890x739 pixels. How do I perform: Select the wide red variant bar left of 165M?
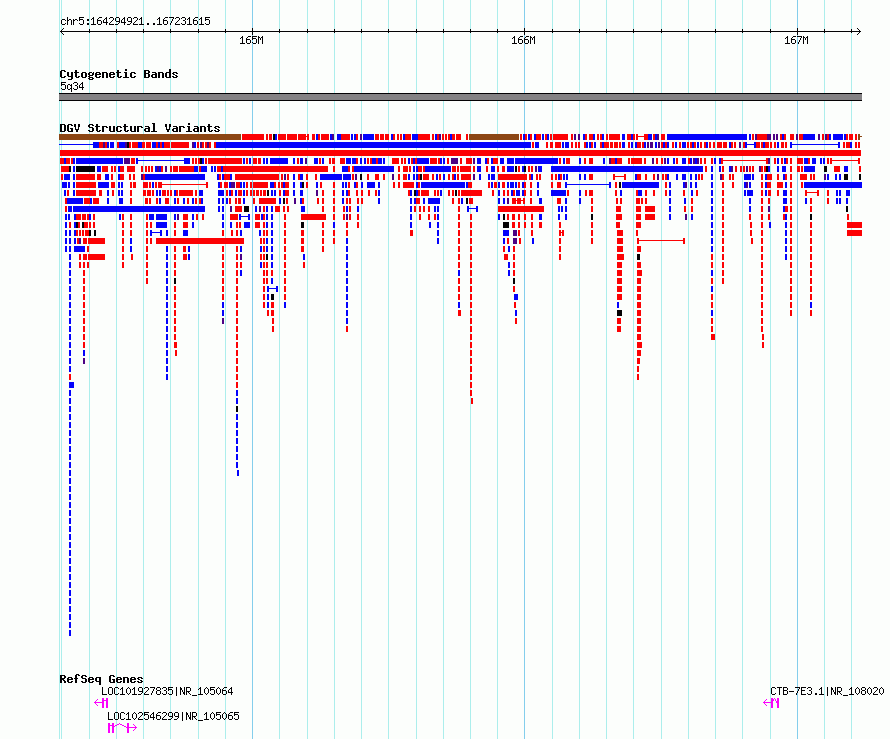200,241
